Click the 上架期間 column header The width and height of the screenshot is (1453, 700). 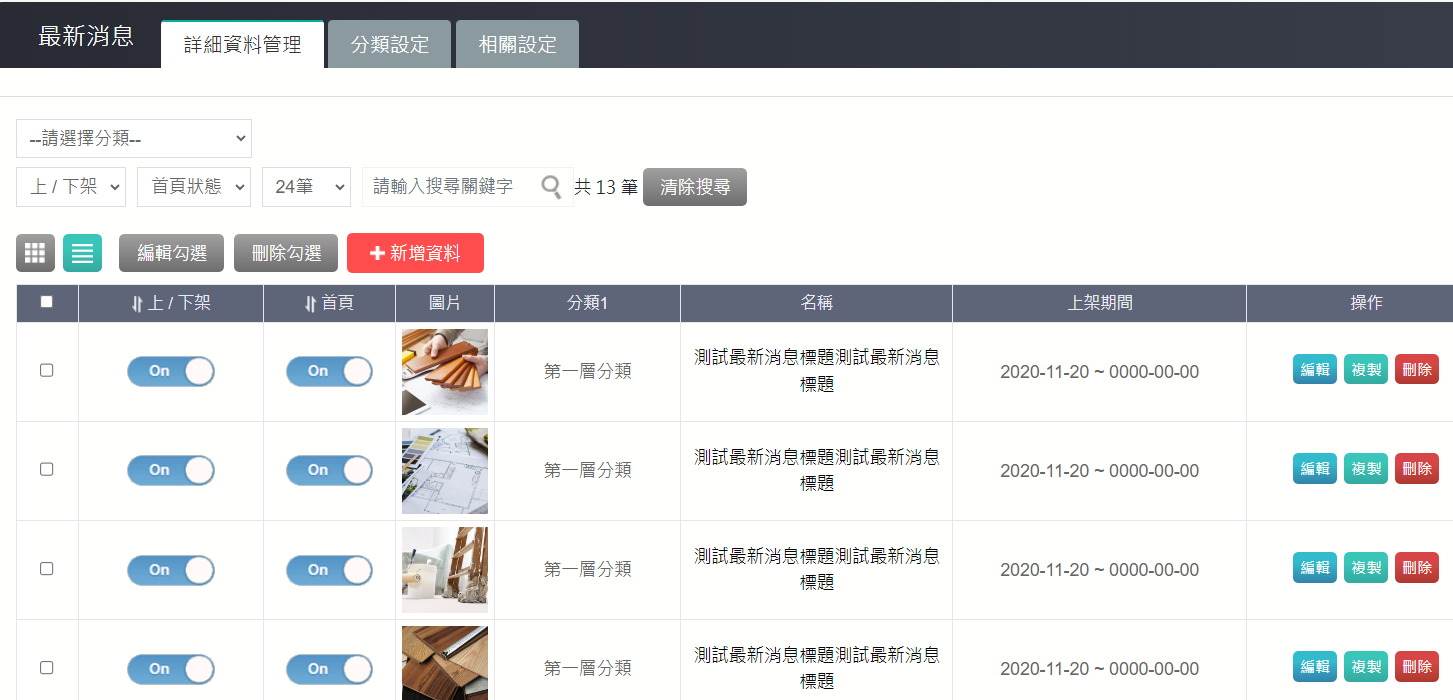(1100, 303)
